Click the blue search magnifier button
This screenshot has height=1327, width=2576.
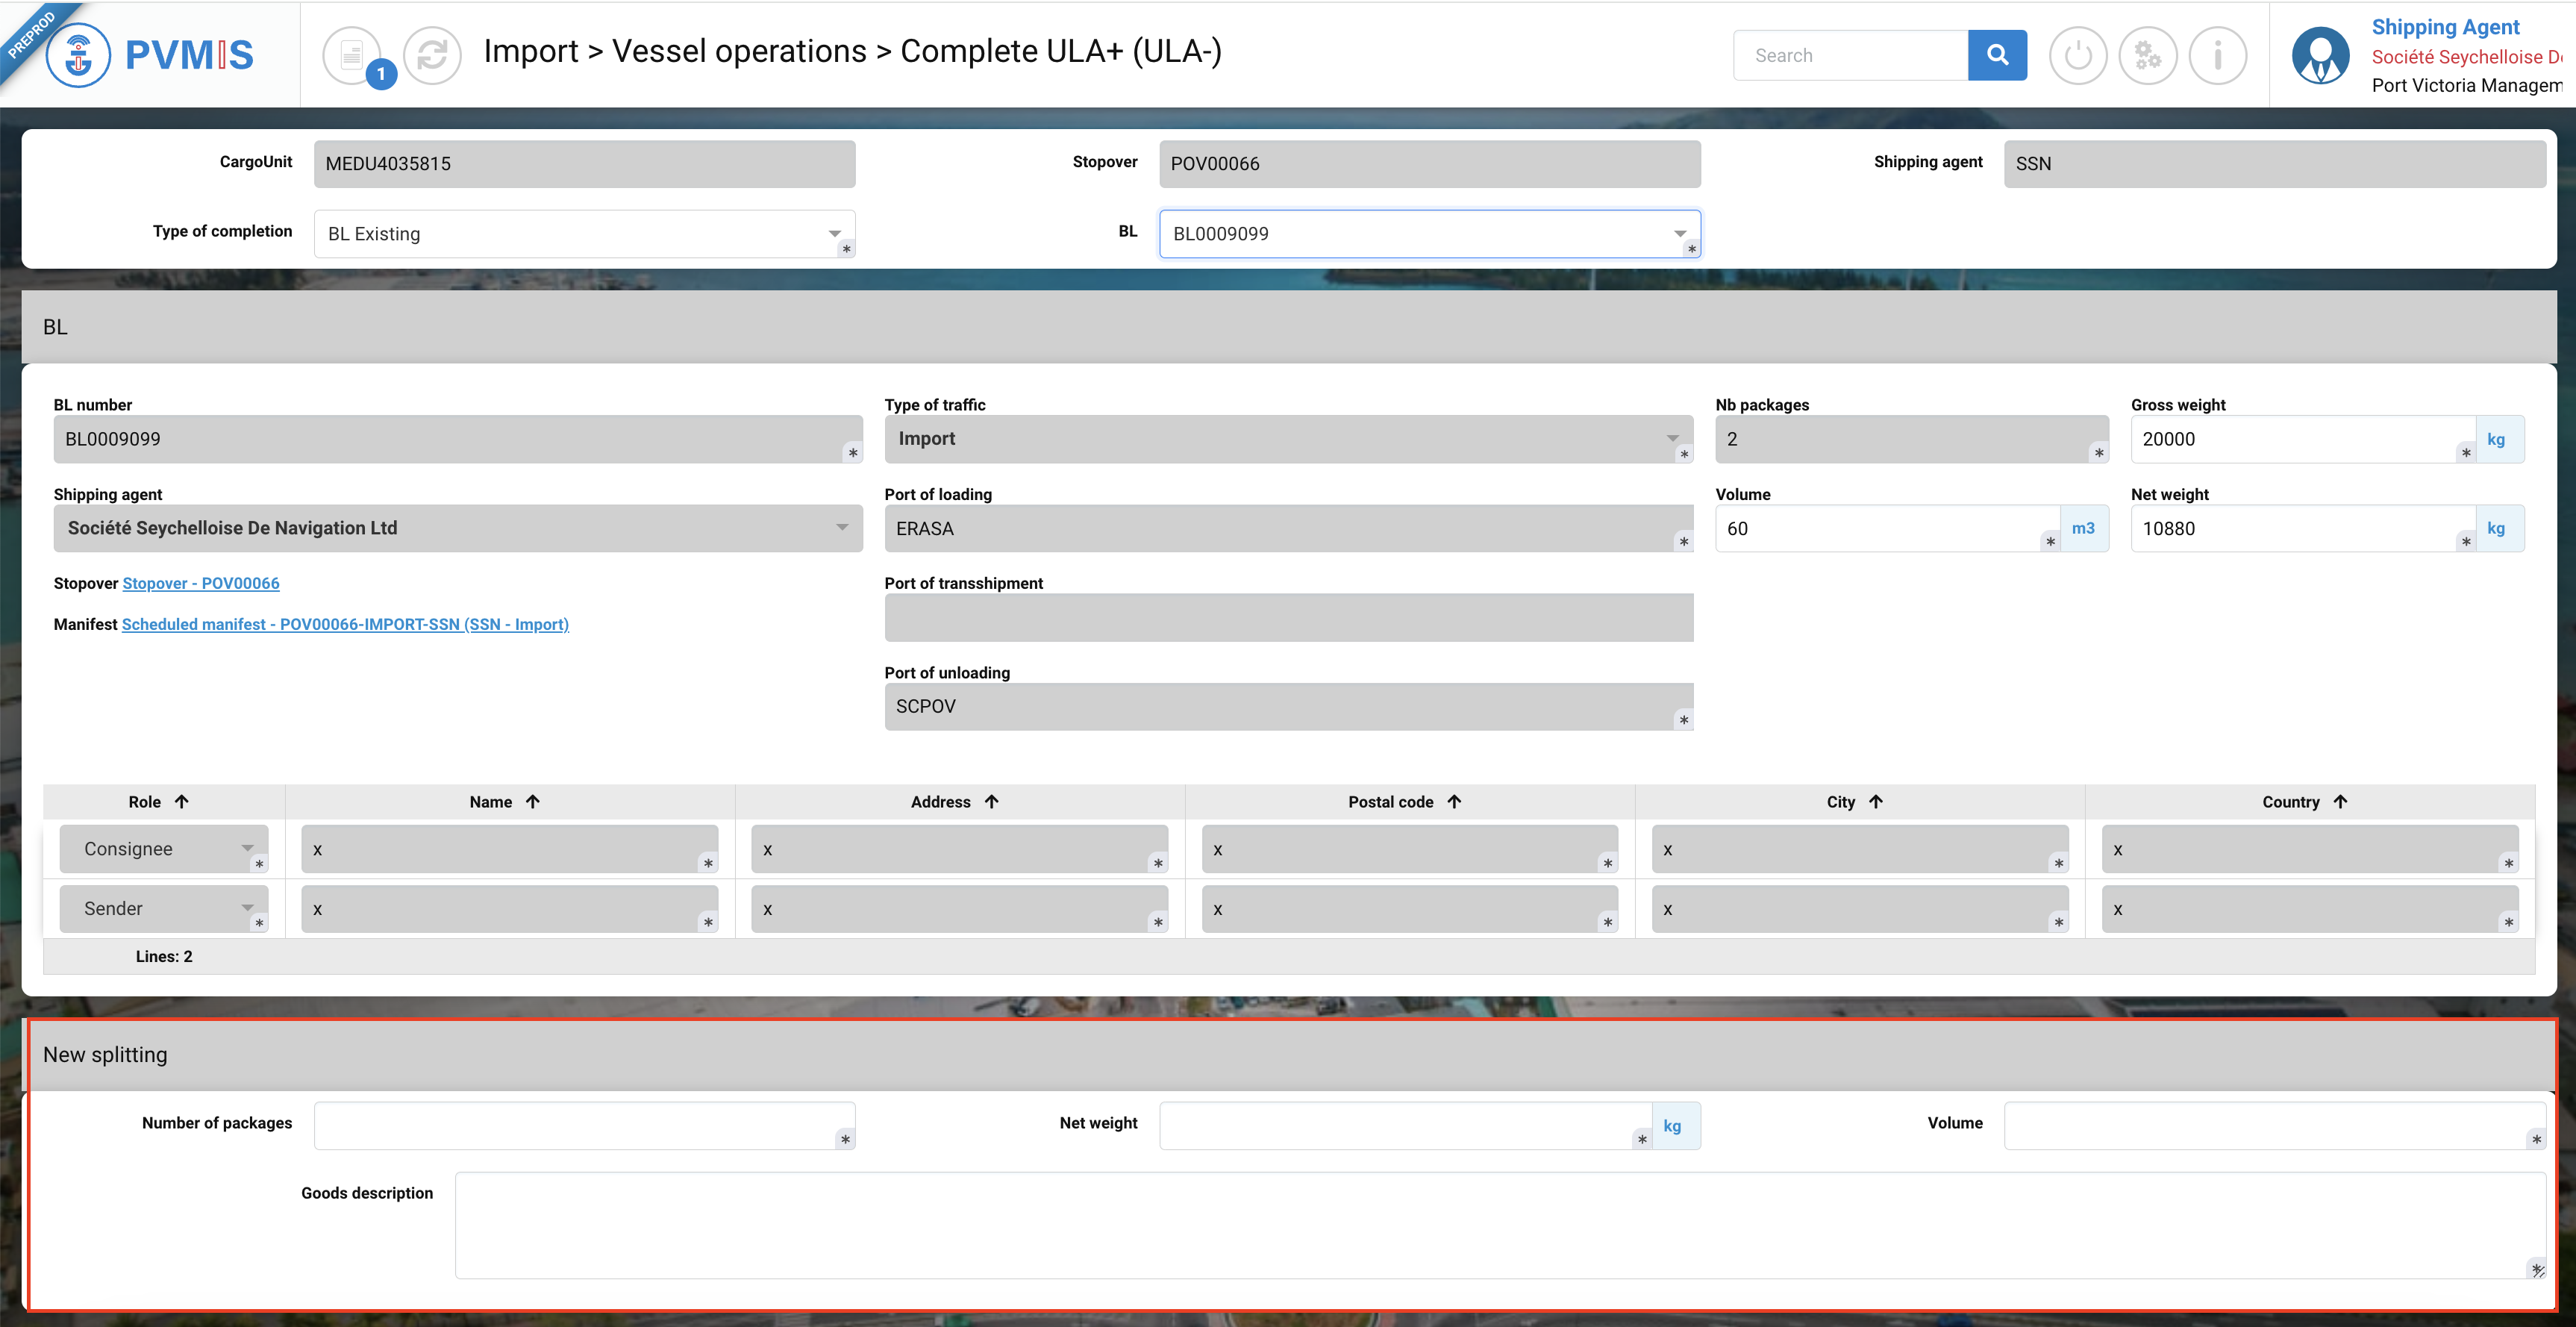coord(1996,55)
